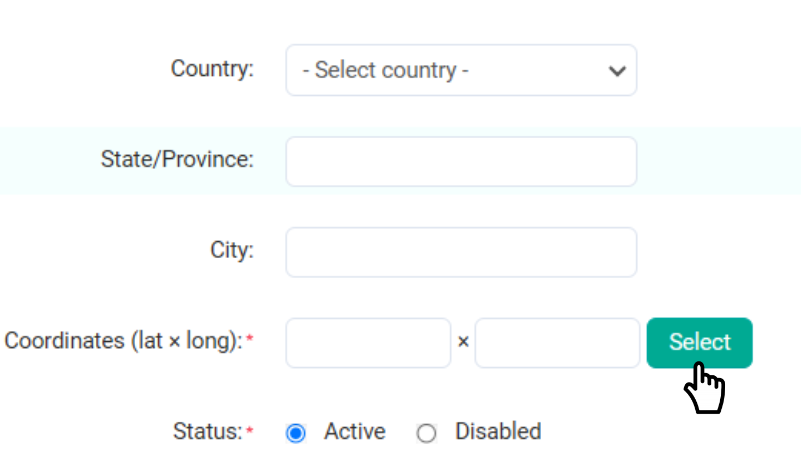Click the 'Status:' field label
Screen dimensions: 801x468
207,432
